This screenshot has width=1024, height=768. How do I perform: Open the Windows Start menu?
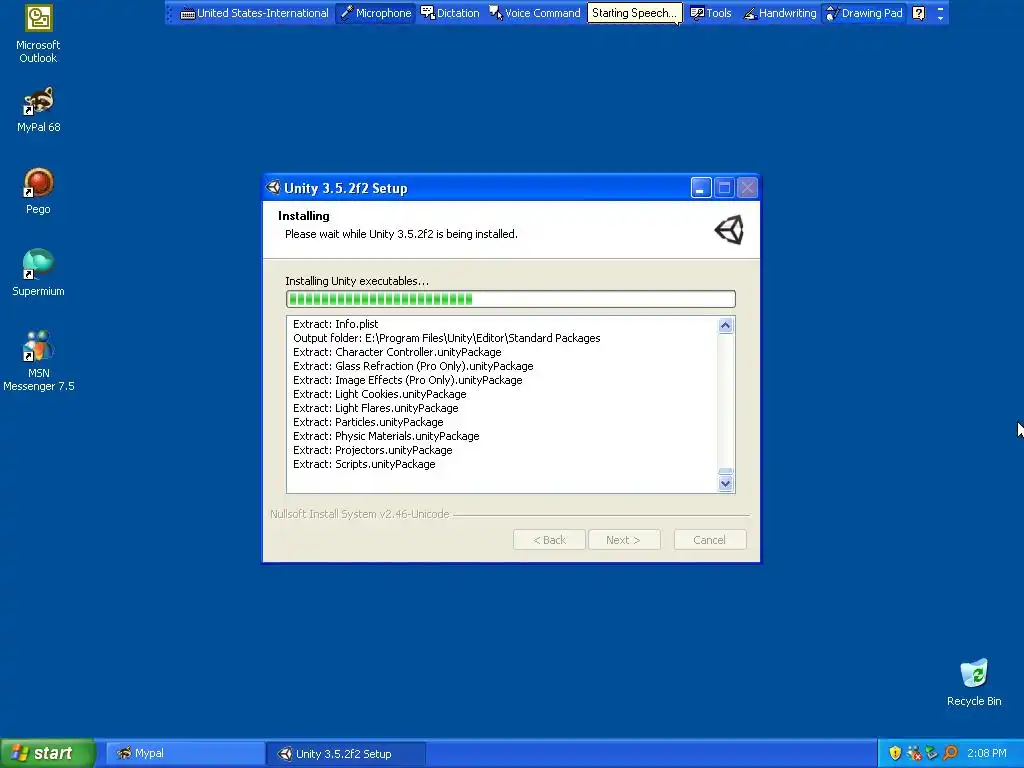[48, 754]
